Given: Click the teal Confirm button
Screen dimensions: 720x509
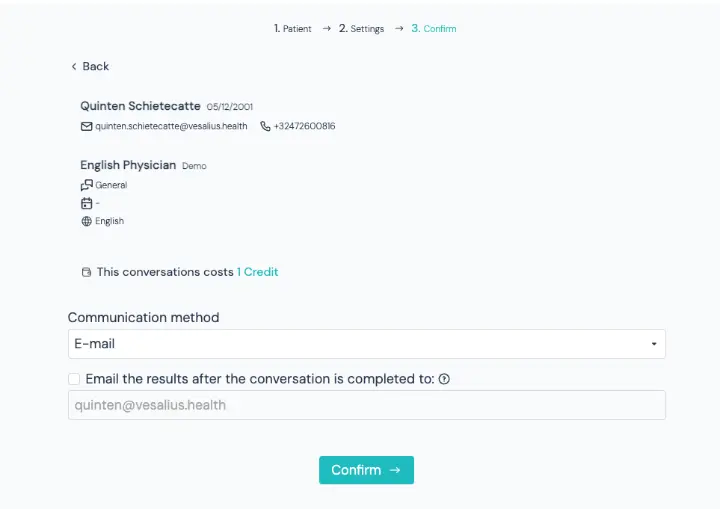Looking at the screenshot, I should 366,470.
